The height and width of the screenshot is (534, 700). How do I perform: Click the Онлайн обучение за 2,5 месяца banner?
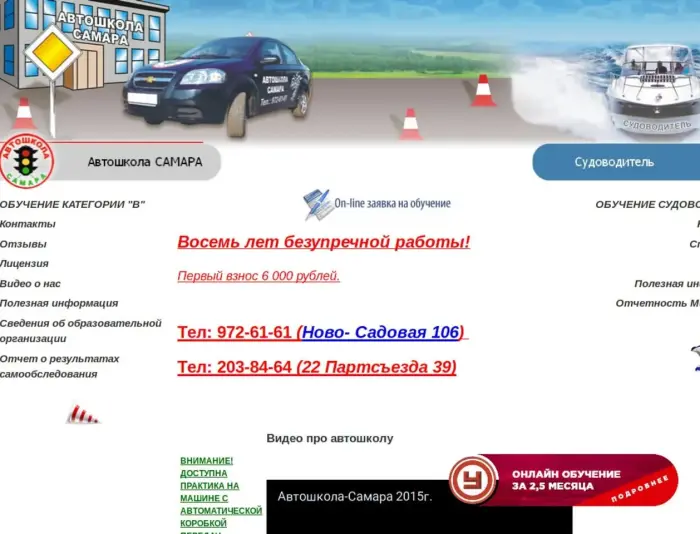(x=565, y=480)
